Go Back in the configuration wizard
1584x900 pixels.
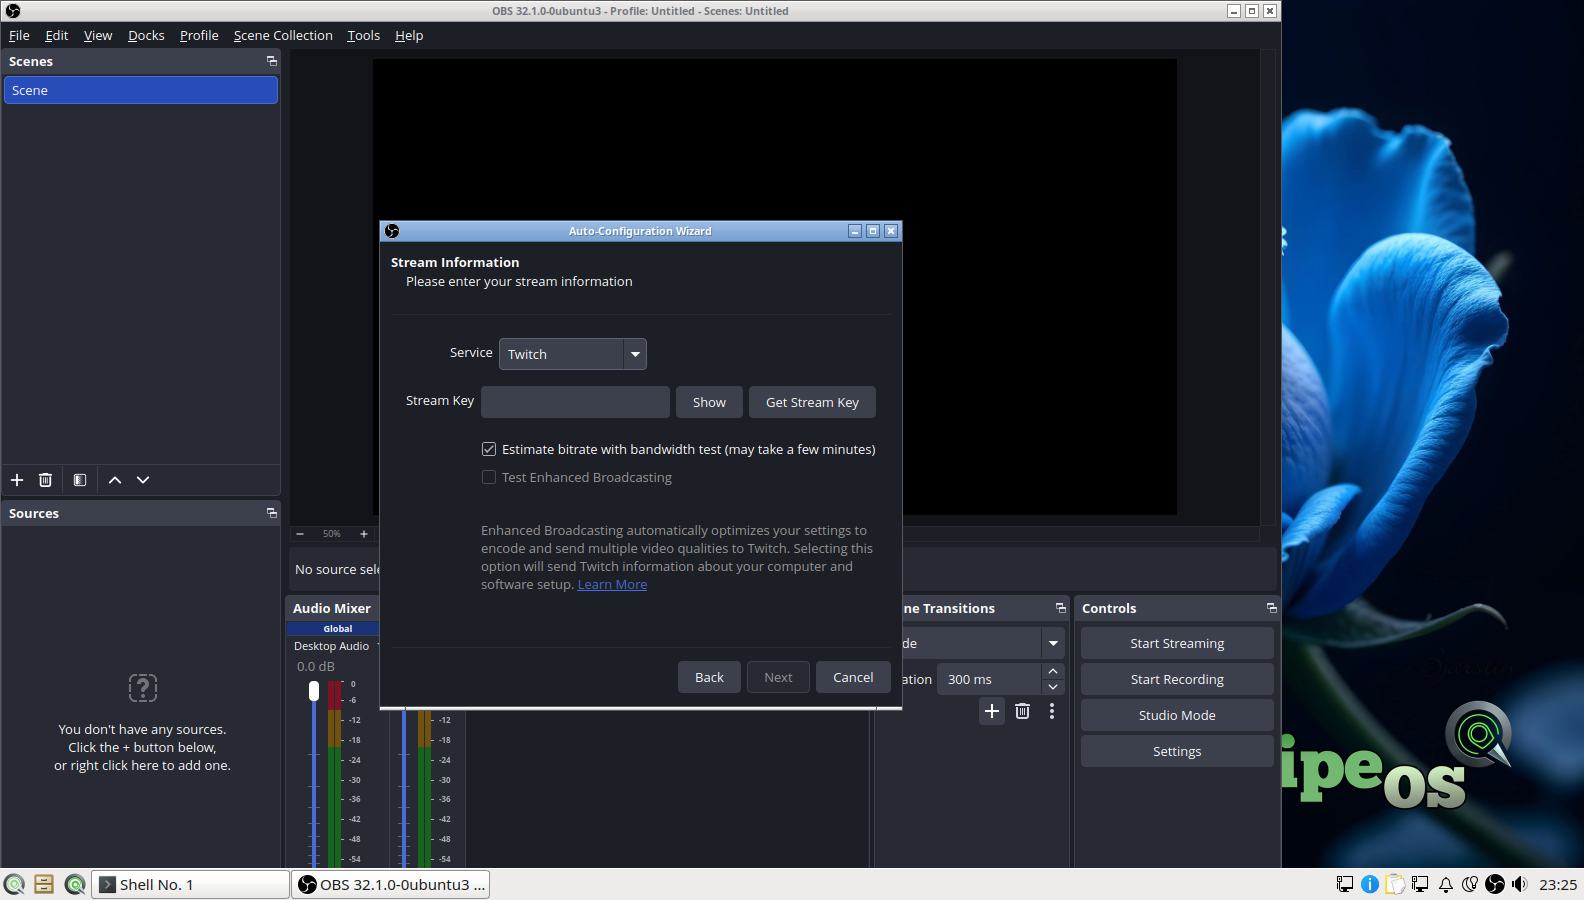coord(709,677)
